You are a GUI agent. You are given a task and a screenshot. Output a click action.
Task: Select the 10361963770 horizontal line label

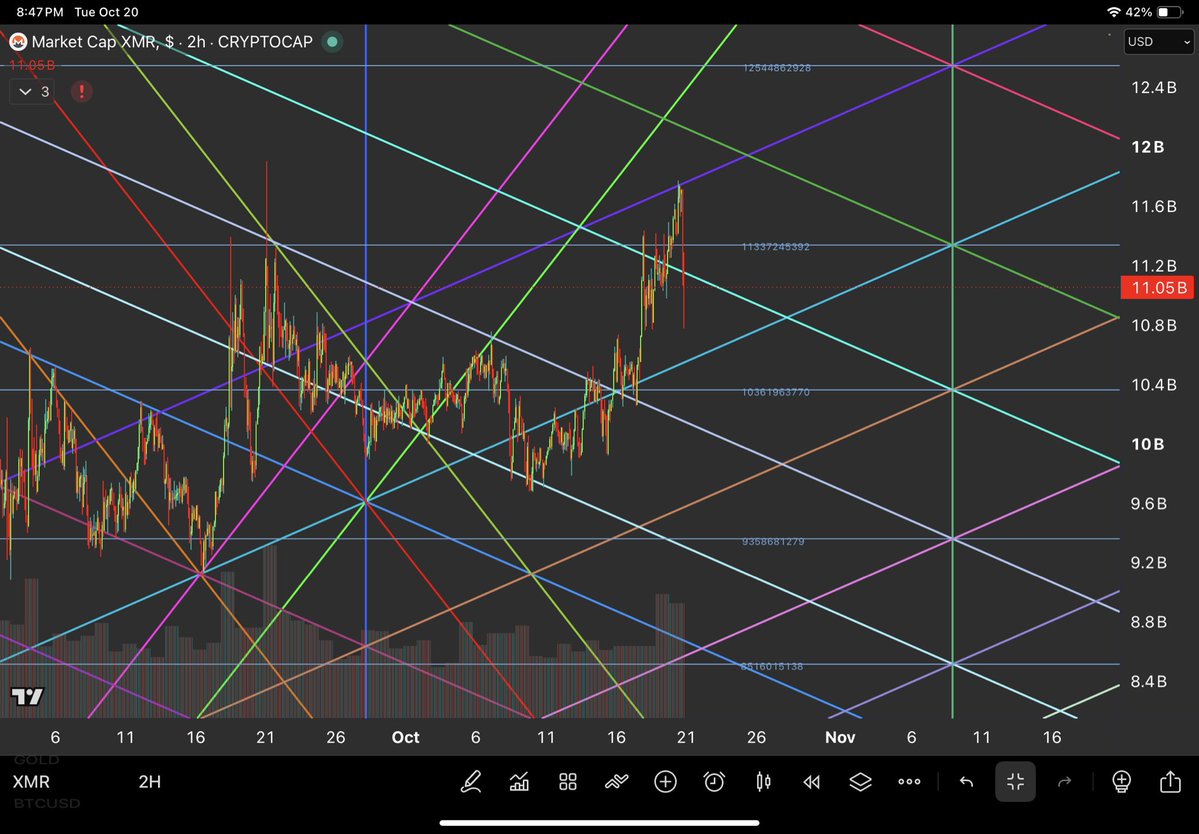[x=775, y=391]
